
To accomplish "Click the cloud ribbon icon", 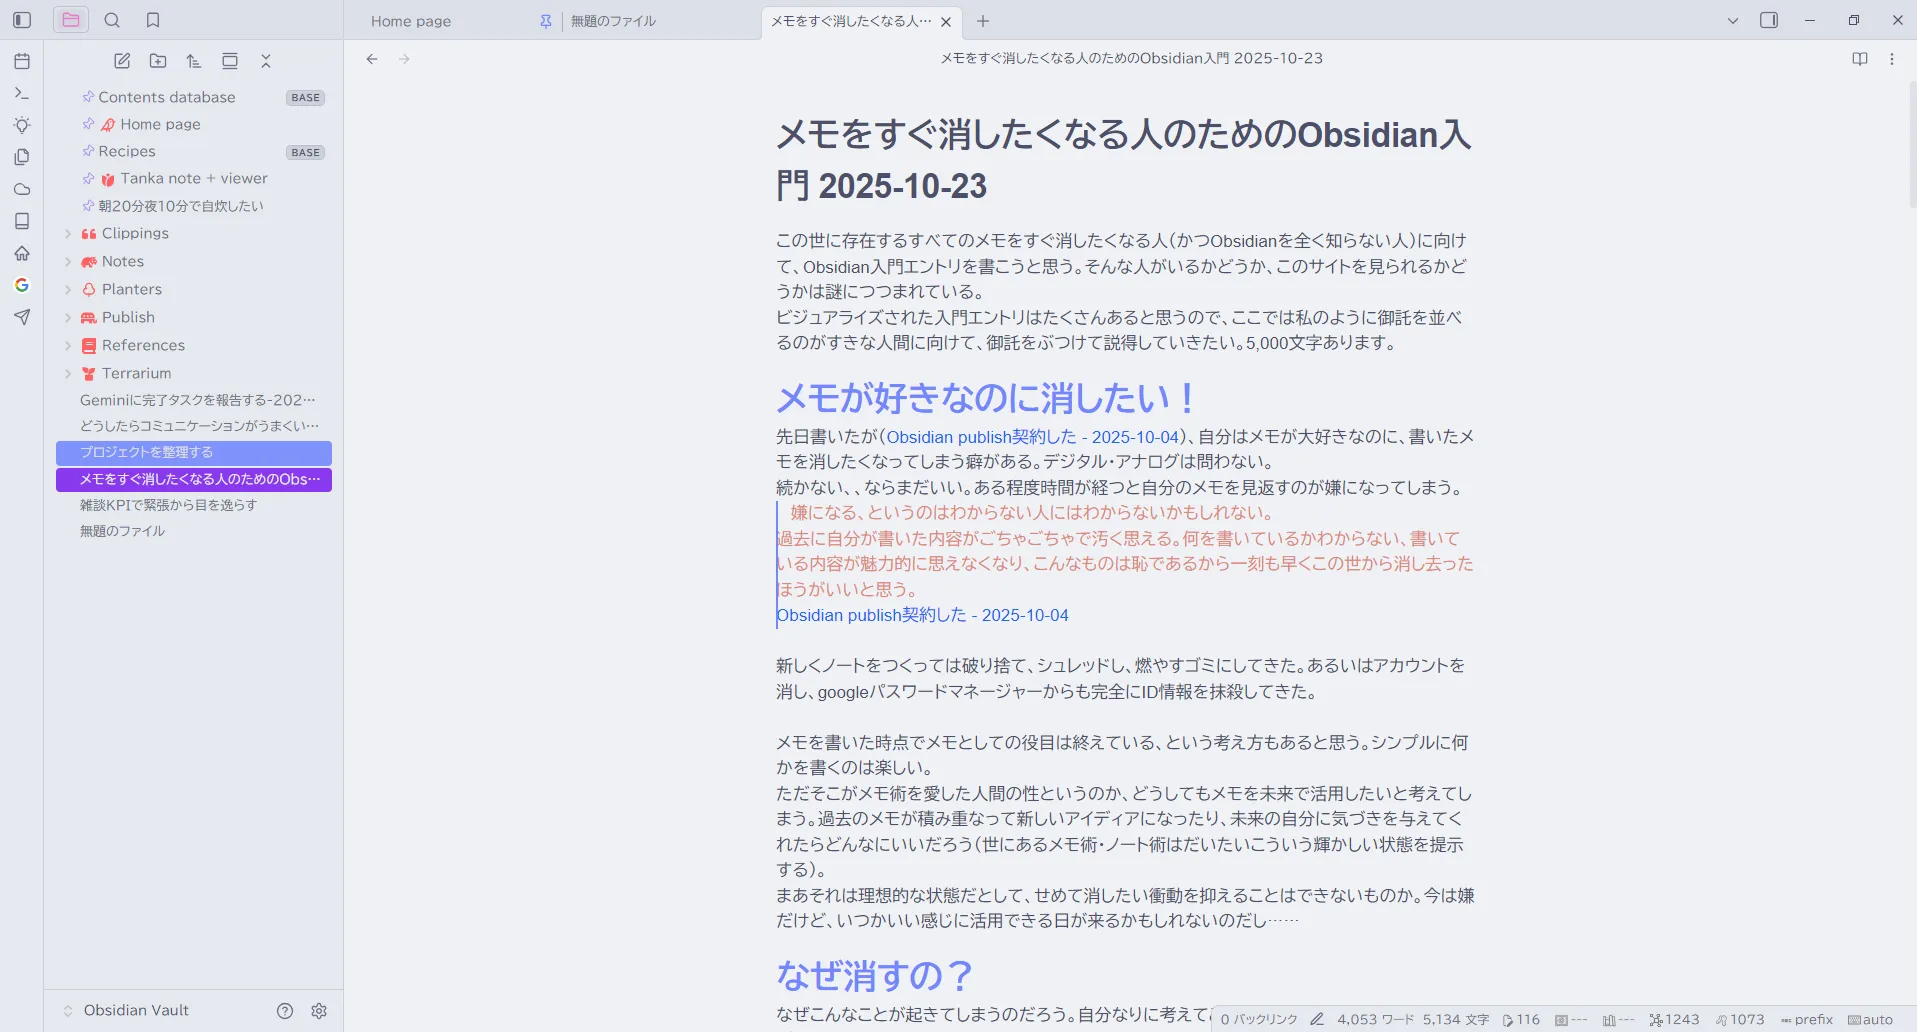I will [22, 189].
